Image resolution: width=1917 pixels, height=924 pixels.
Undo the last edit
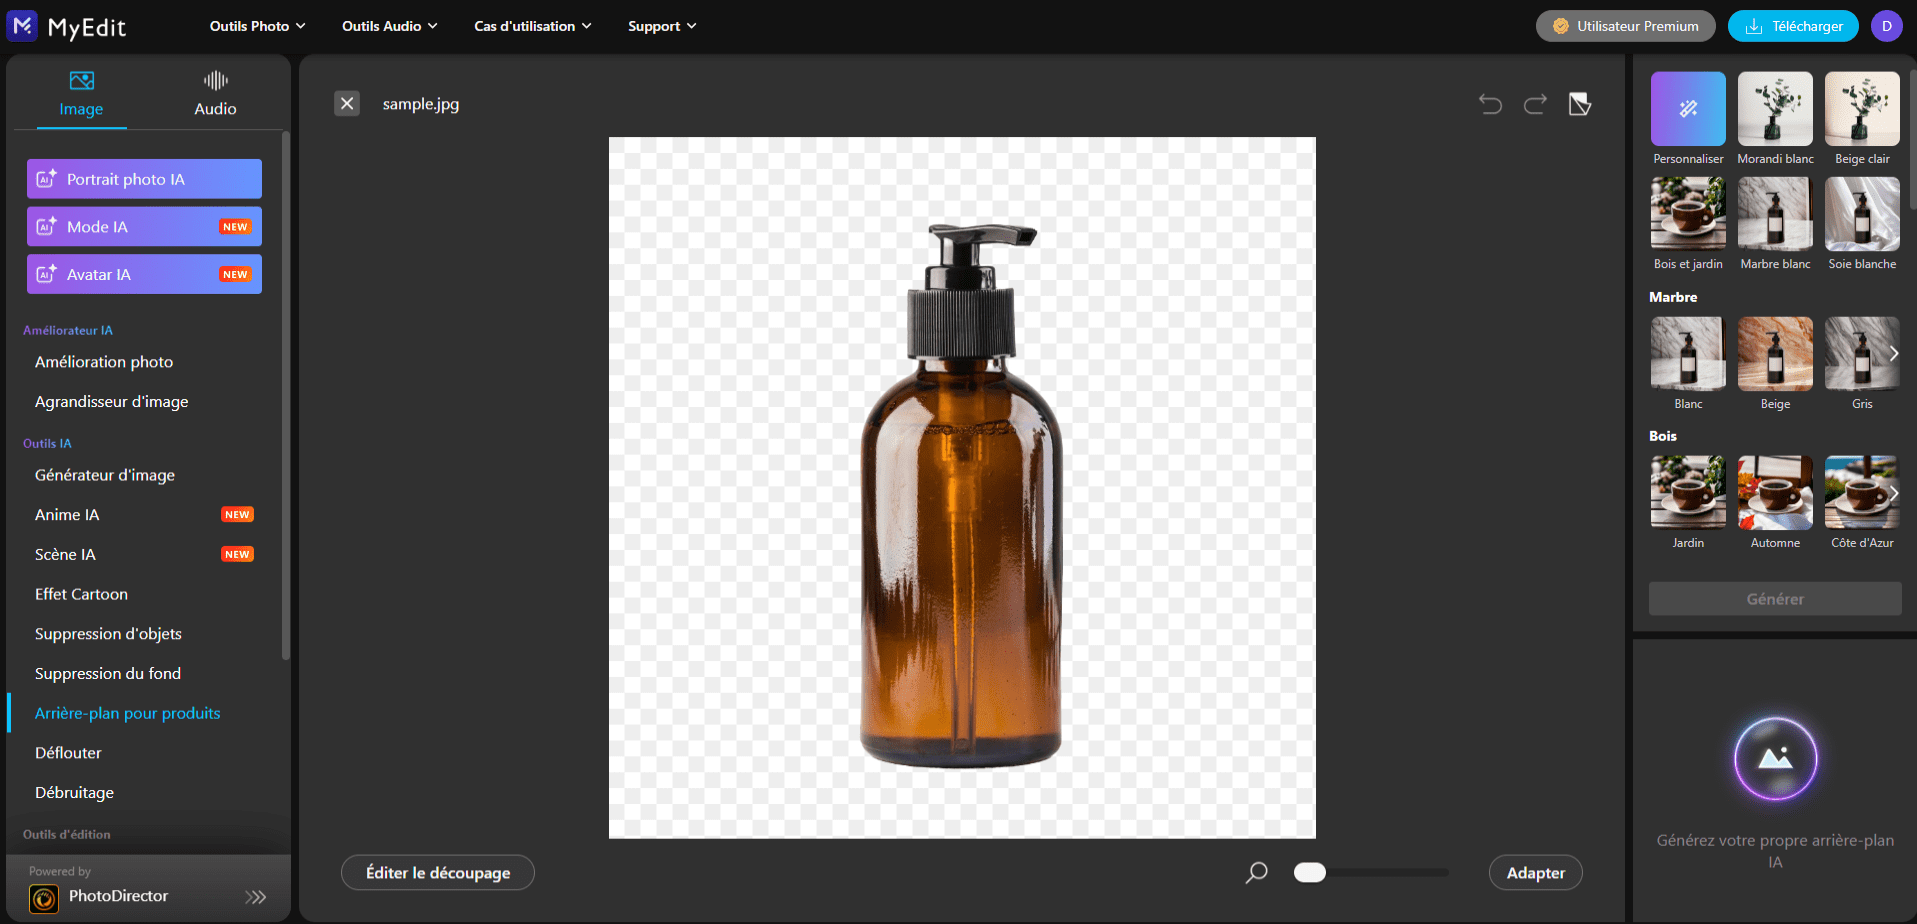pos(1490,103)
